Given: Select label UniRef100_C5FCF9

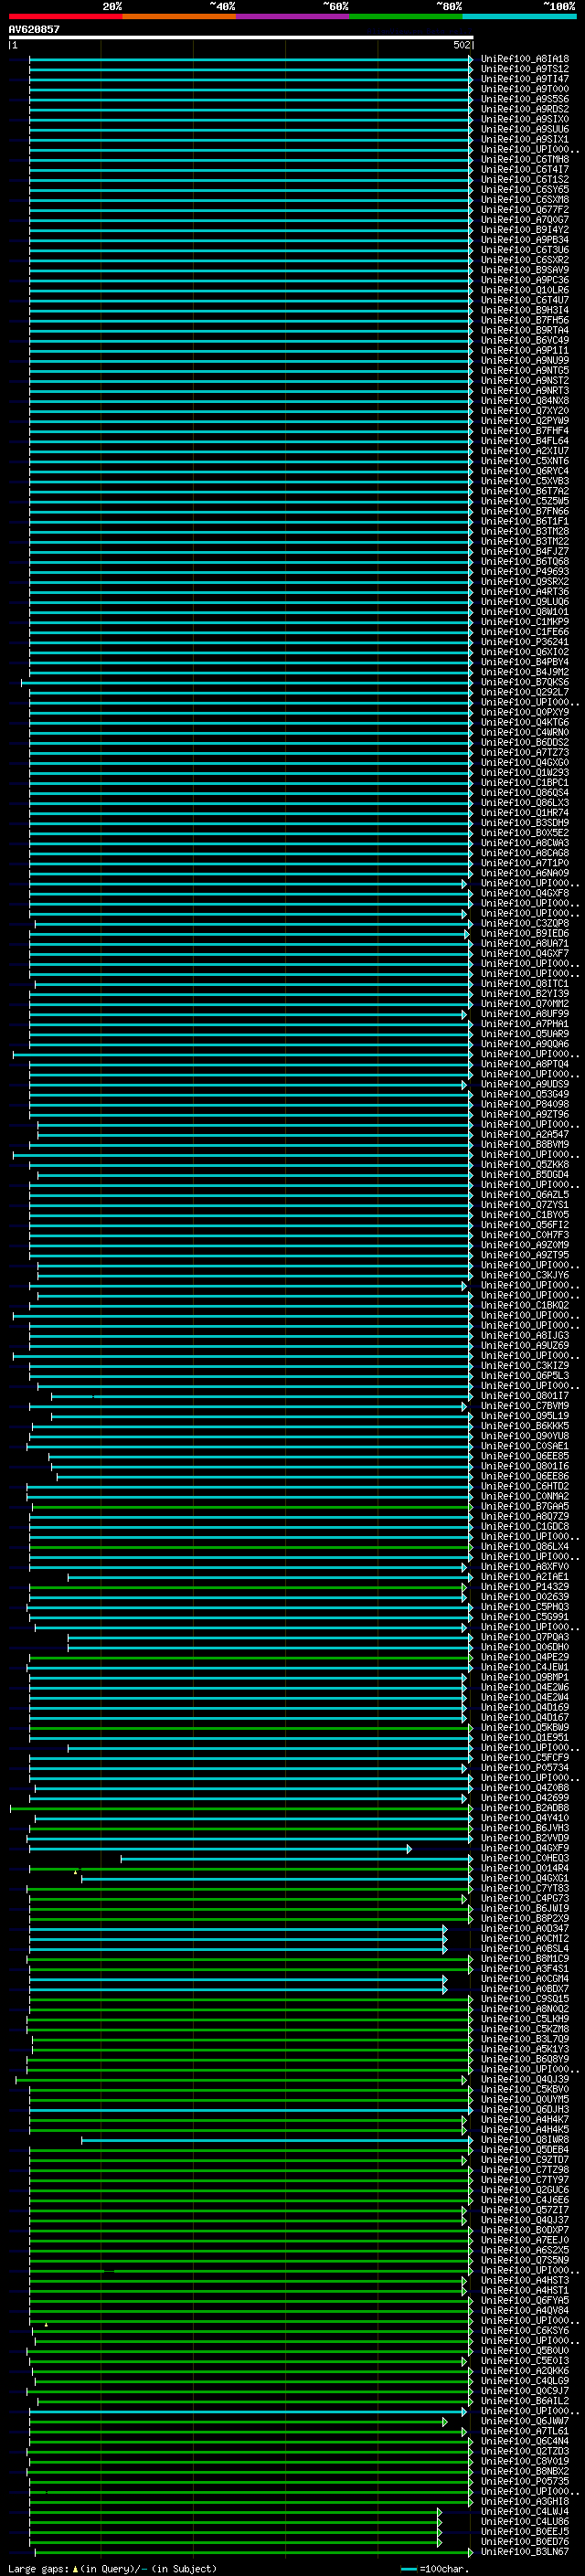Looking at the screenshot, I should click(x=525, y=1757).
